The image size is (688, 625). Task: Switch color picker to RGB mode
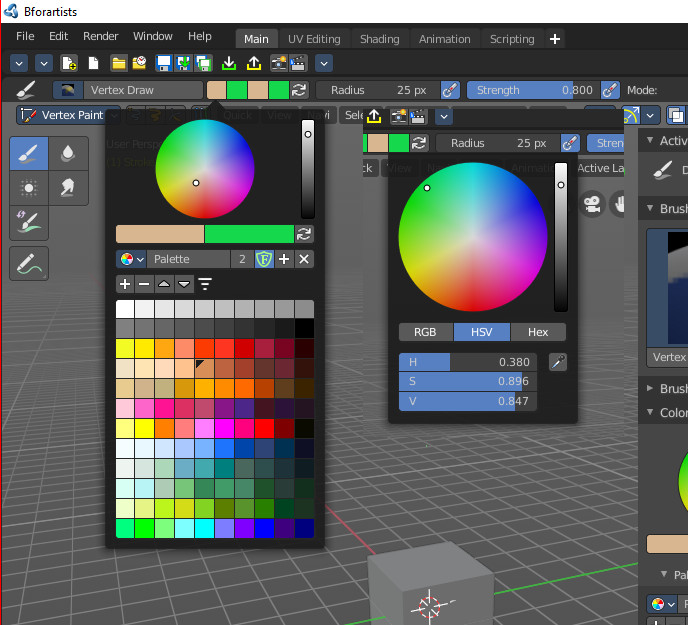coord(425,332)
